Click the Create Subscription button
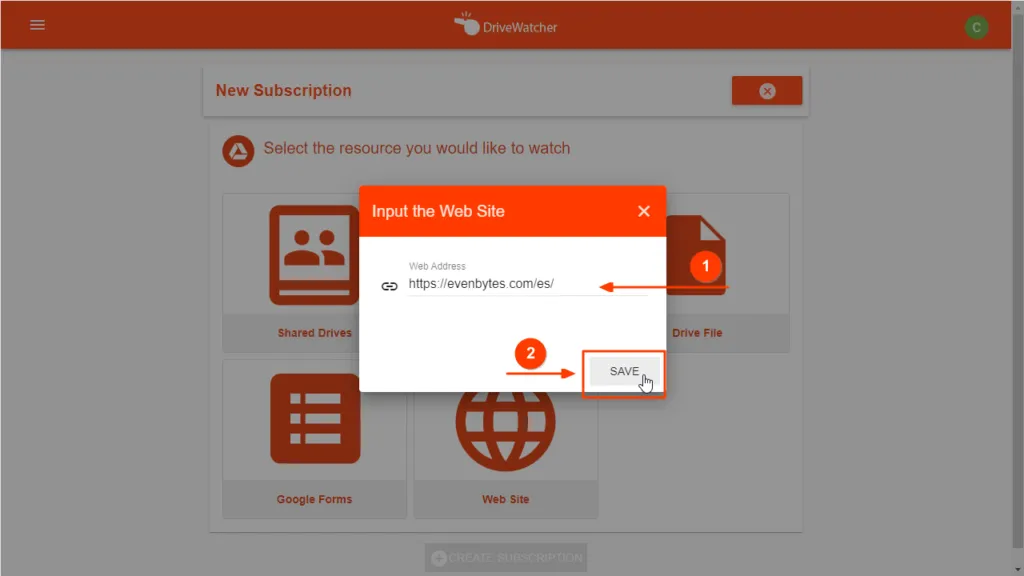1024x576 pixels. click(505, 558)
